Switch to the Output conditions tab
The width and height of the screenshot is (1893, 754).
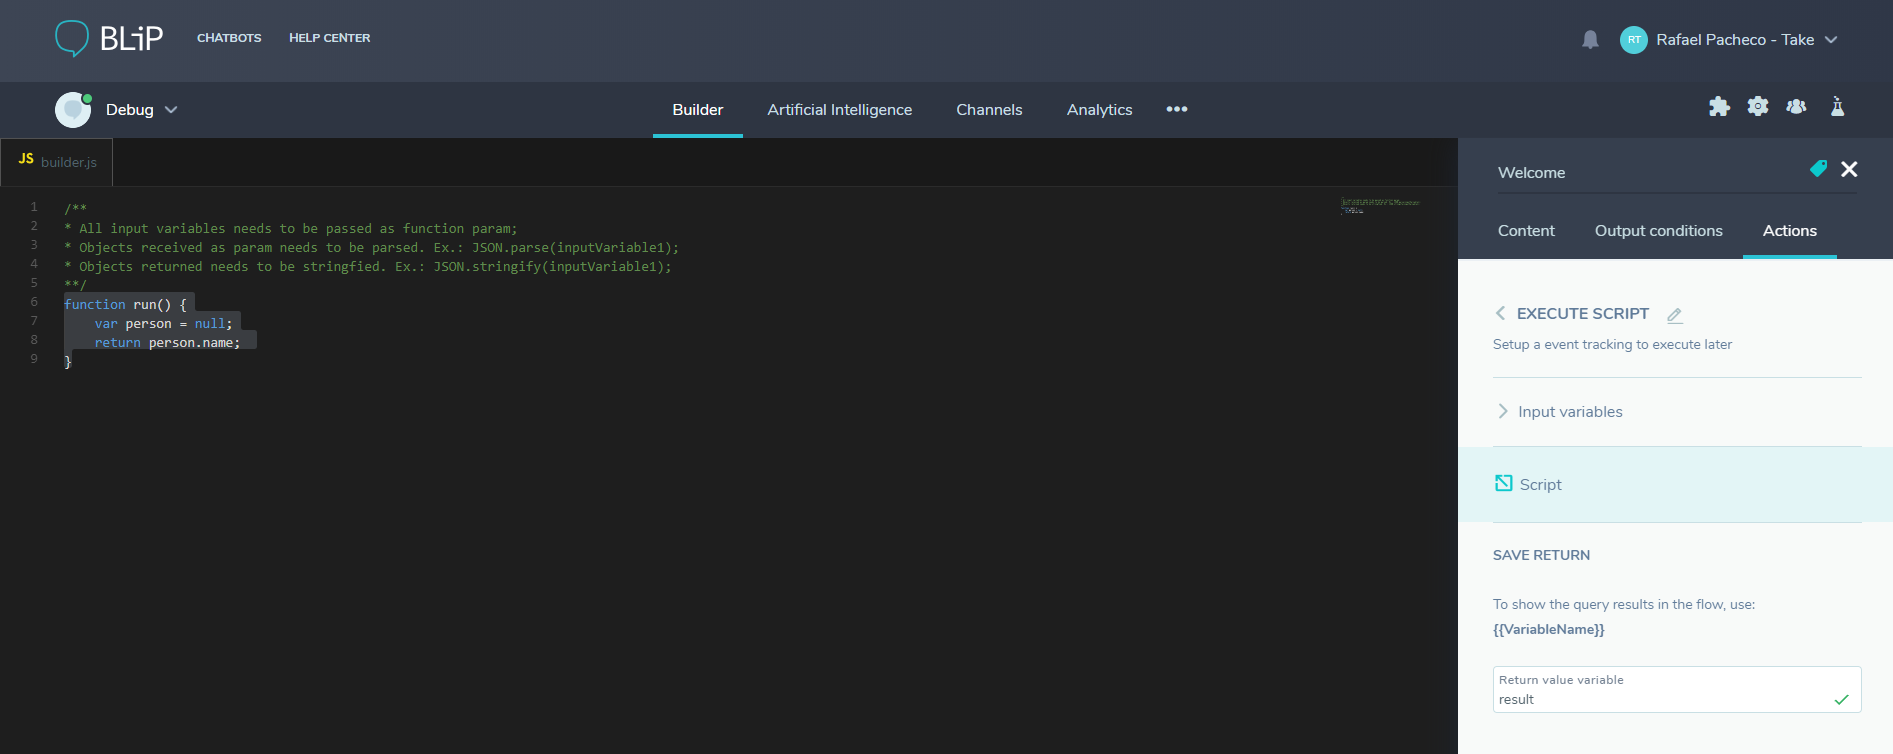(1658, 231)
